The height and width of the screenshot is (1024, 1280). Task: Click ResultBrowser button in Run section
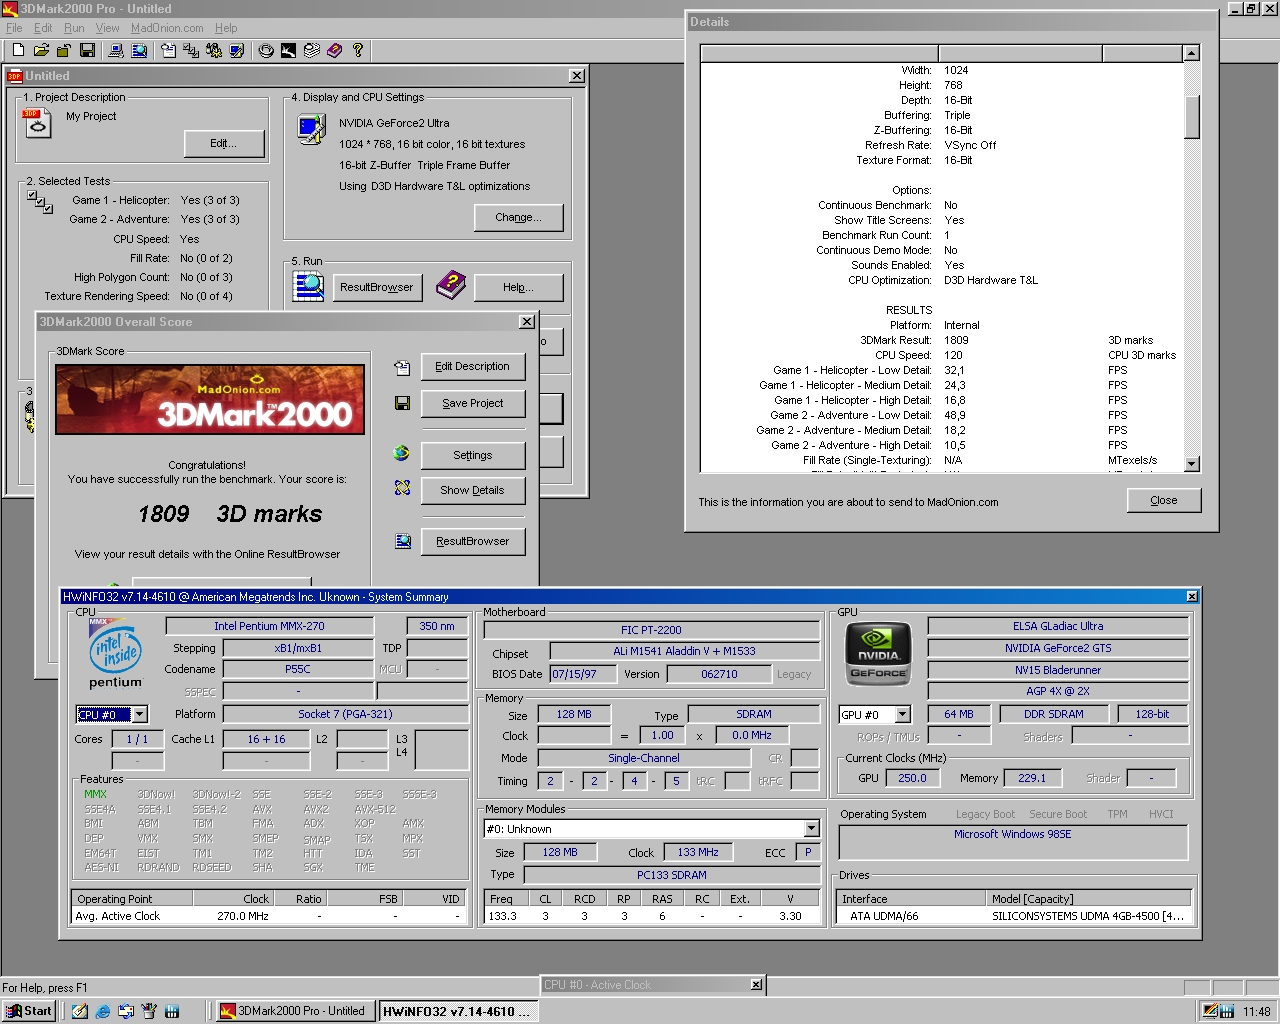pos(376,287)
